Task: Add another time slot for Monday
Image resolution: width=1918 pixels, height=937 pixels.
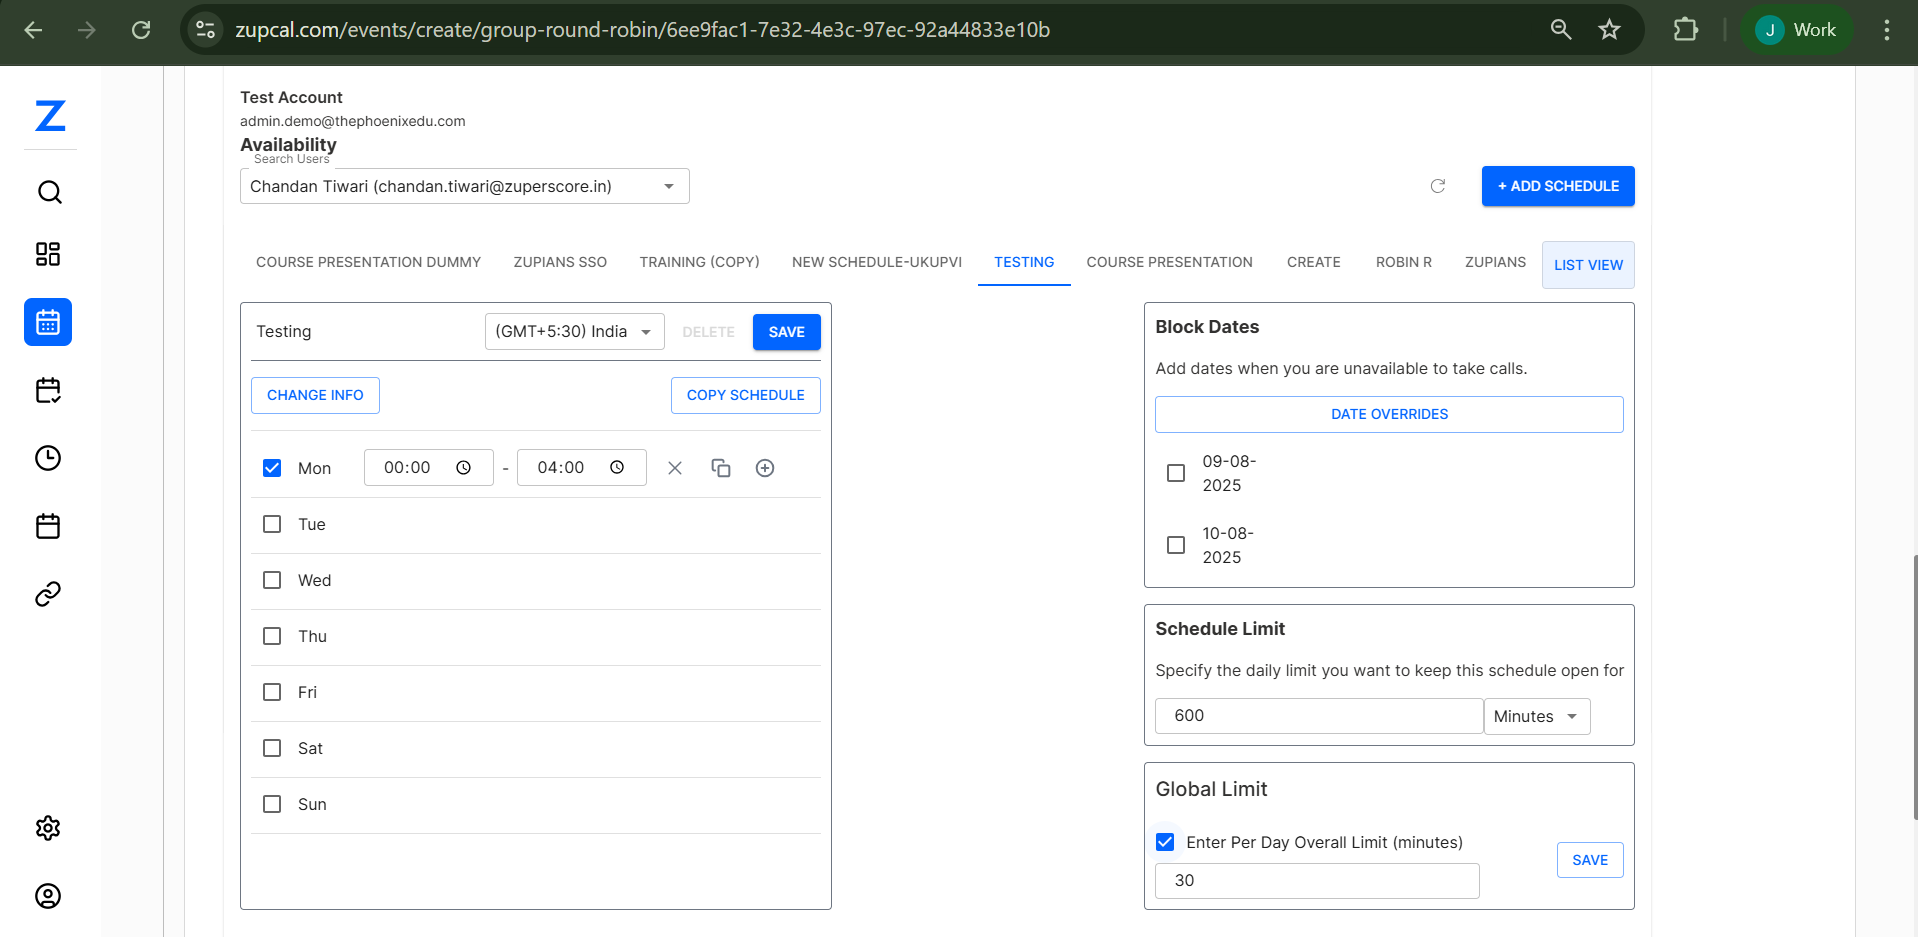Action: pyautogui.click(x=765, y=468)
